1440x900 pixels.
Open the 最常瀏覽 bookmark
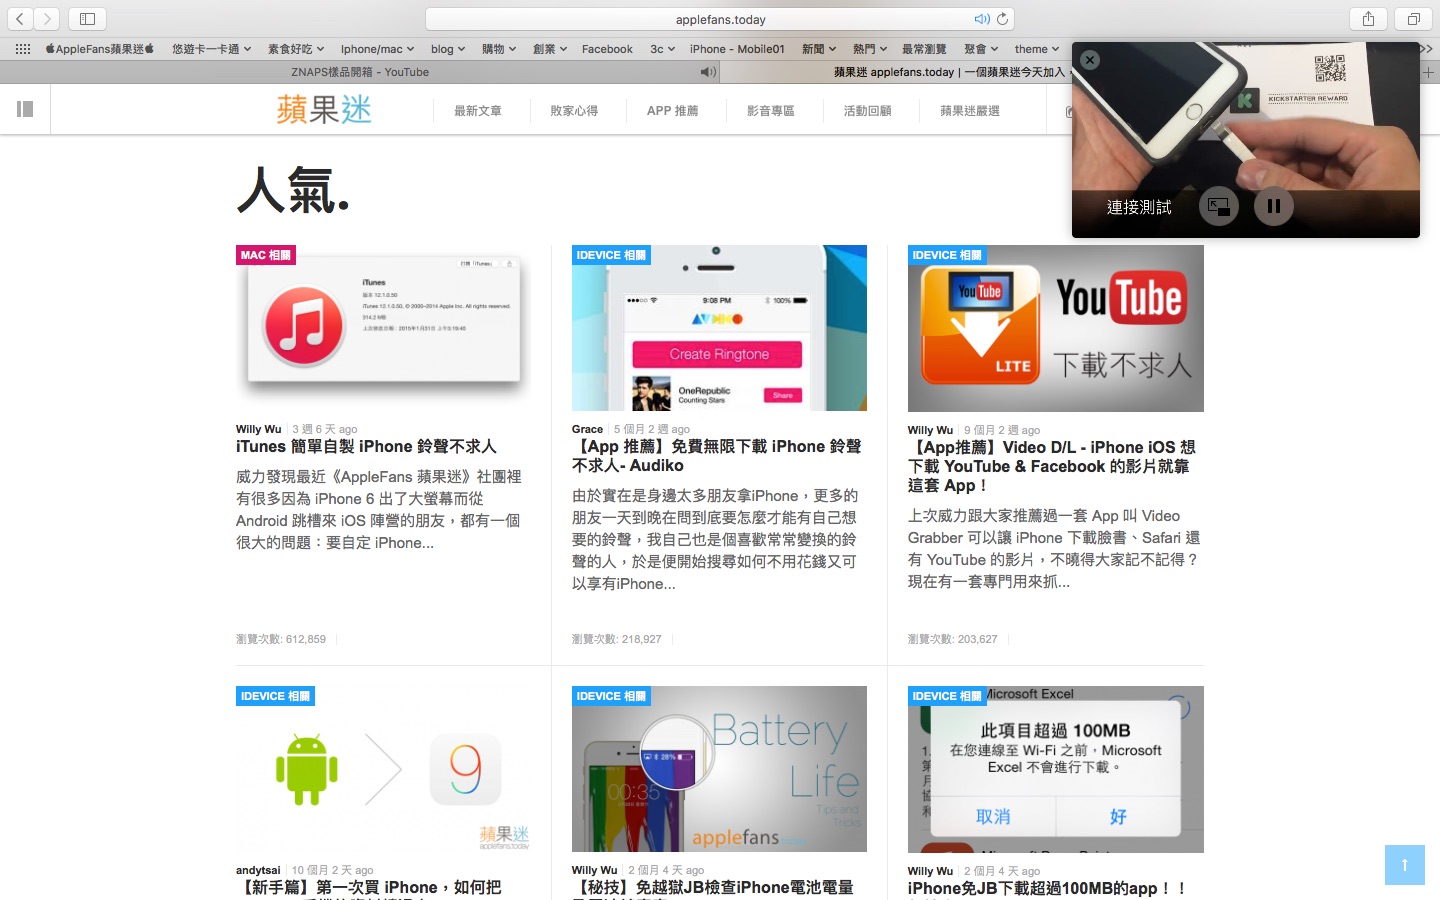924,49
